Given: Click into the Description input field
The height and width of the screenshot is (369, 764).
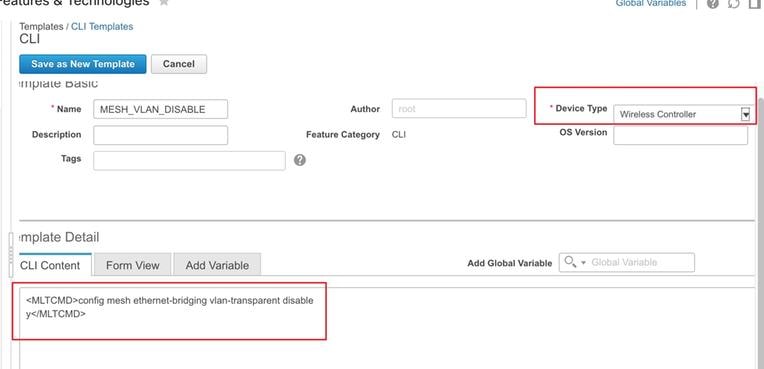Looking at the screenshot, I should [x=160, y=135].
